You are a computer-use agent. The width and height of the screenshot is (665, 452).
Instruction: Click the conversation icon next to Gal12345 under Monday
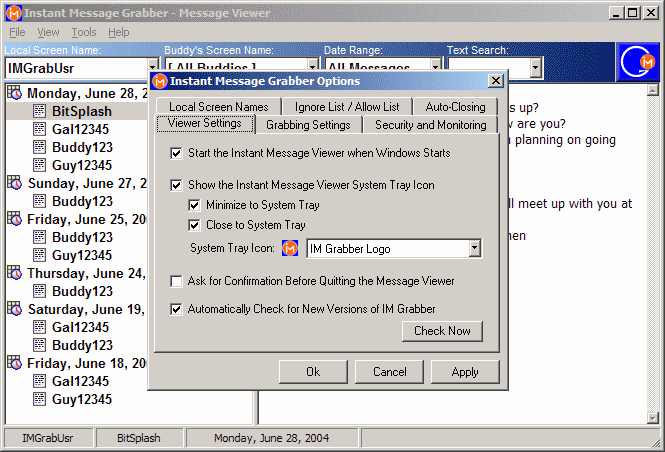(x=39, y=129)
